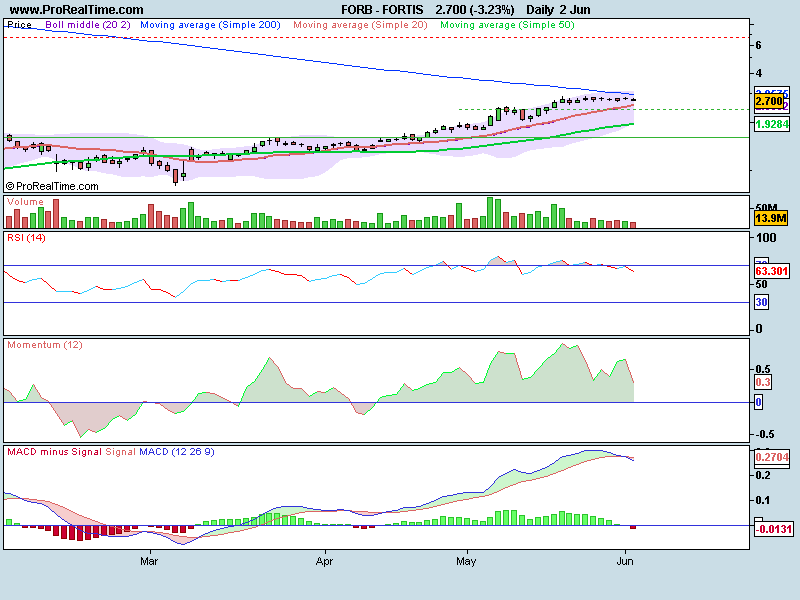Viewport: 800px width, 600px height.
Task: Click the Volume panel label
Action: pyautogui.click(x=26, y=202)
